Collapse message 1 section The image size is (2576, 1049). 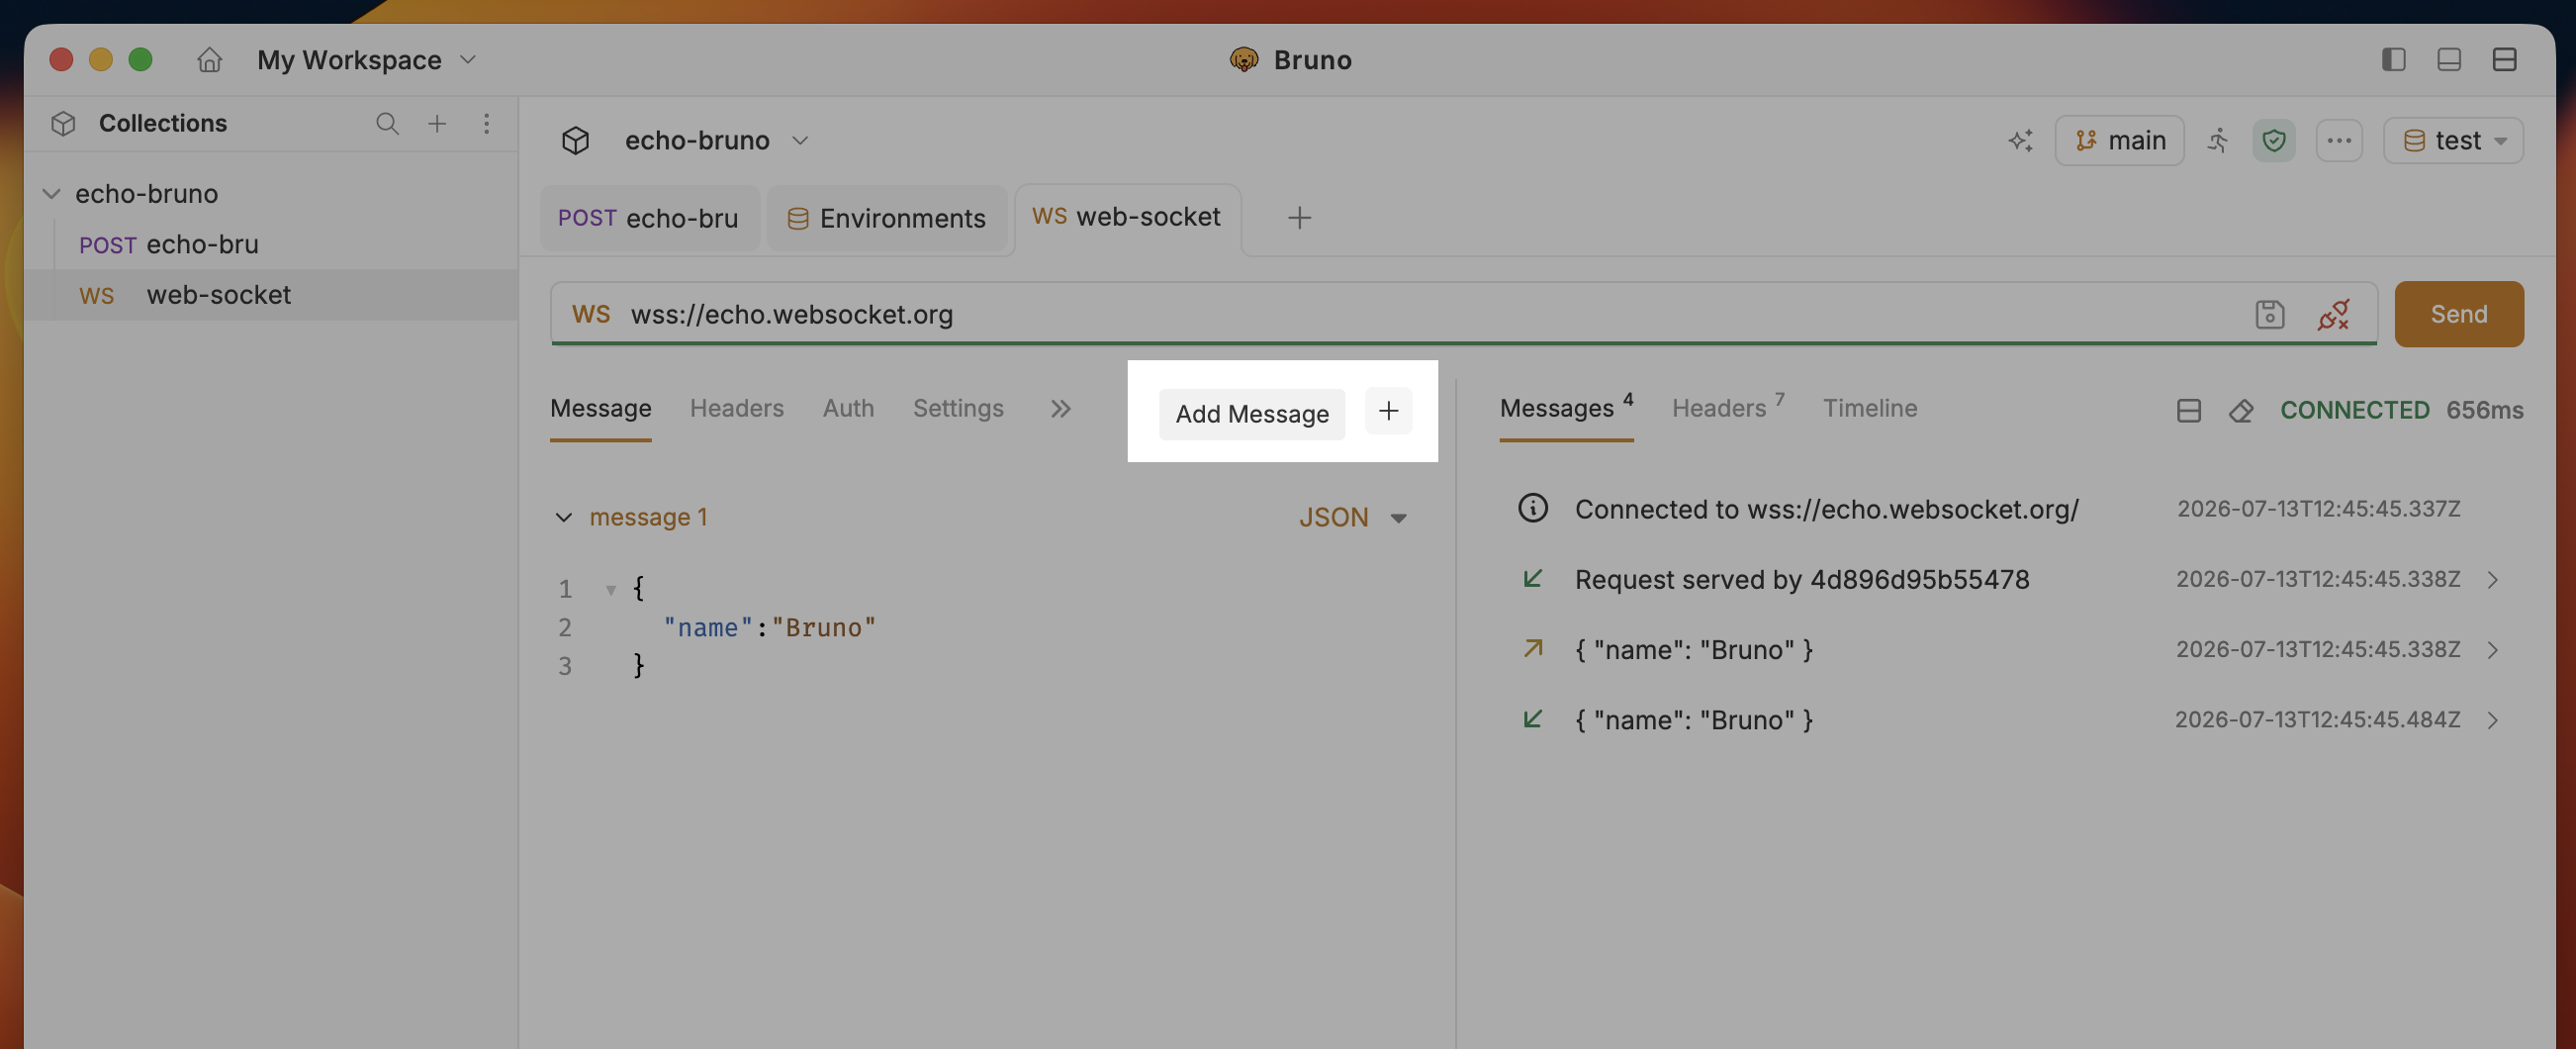pyautogui.click(x=564, y=517)
